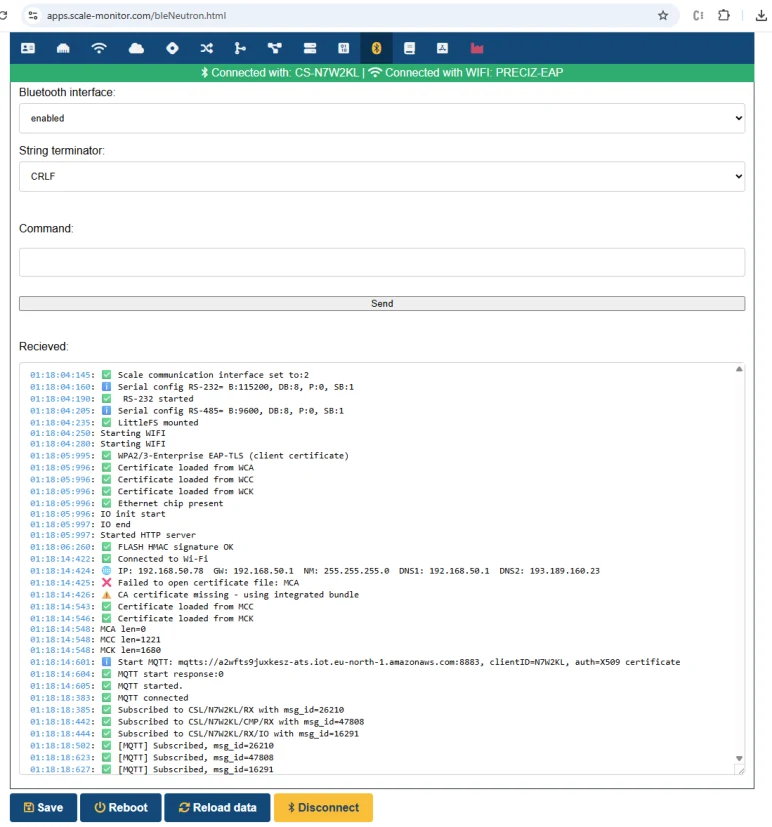The image size is (772, 827).
Task: Click the yellow Disconnect button
Action: coord(323,807)
